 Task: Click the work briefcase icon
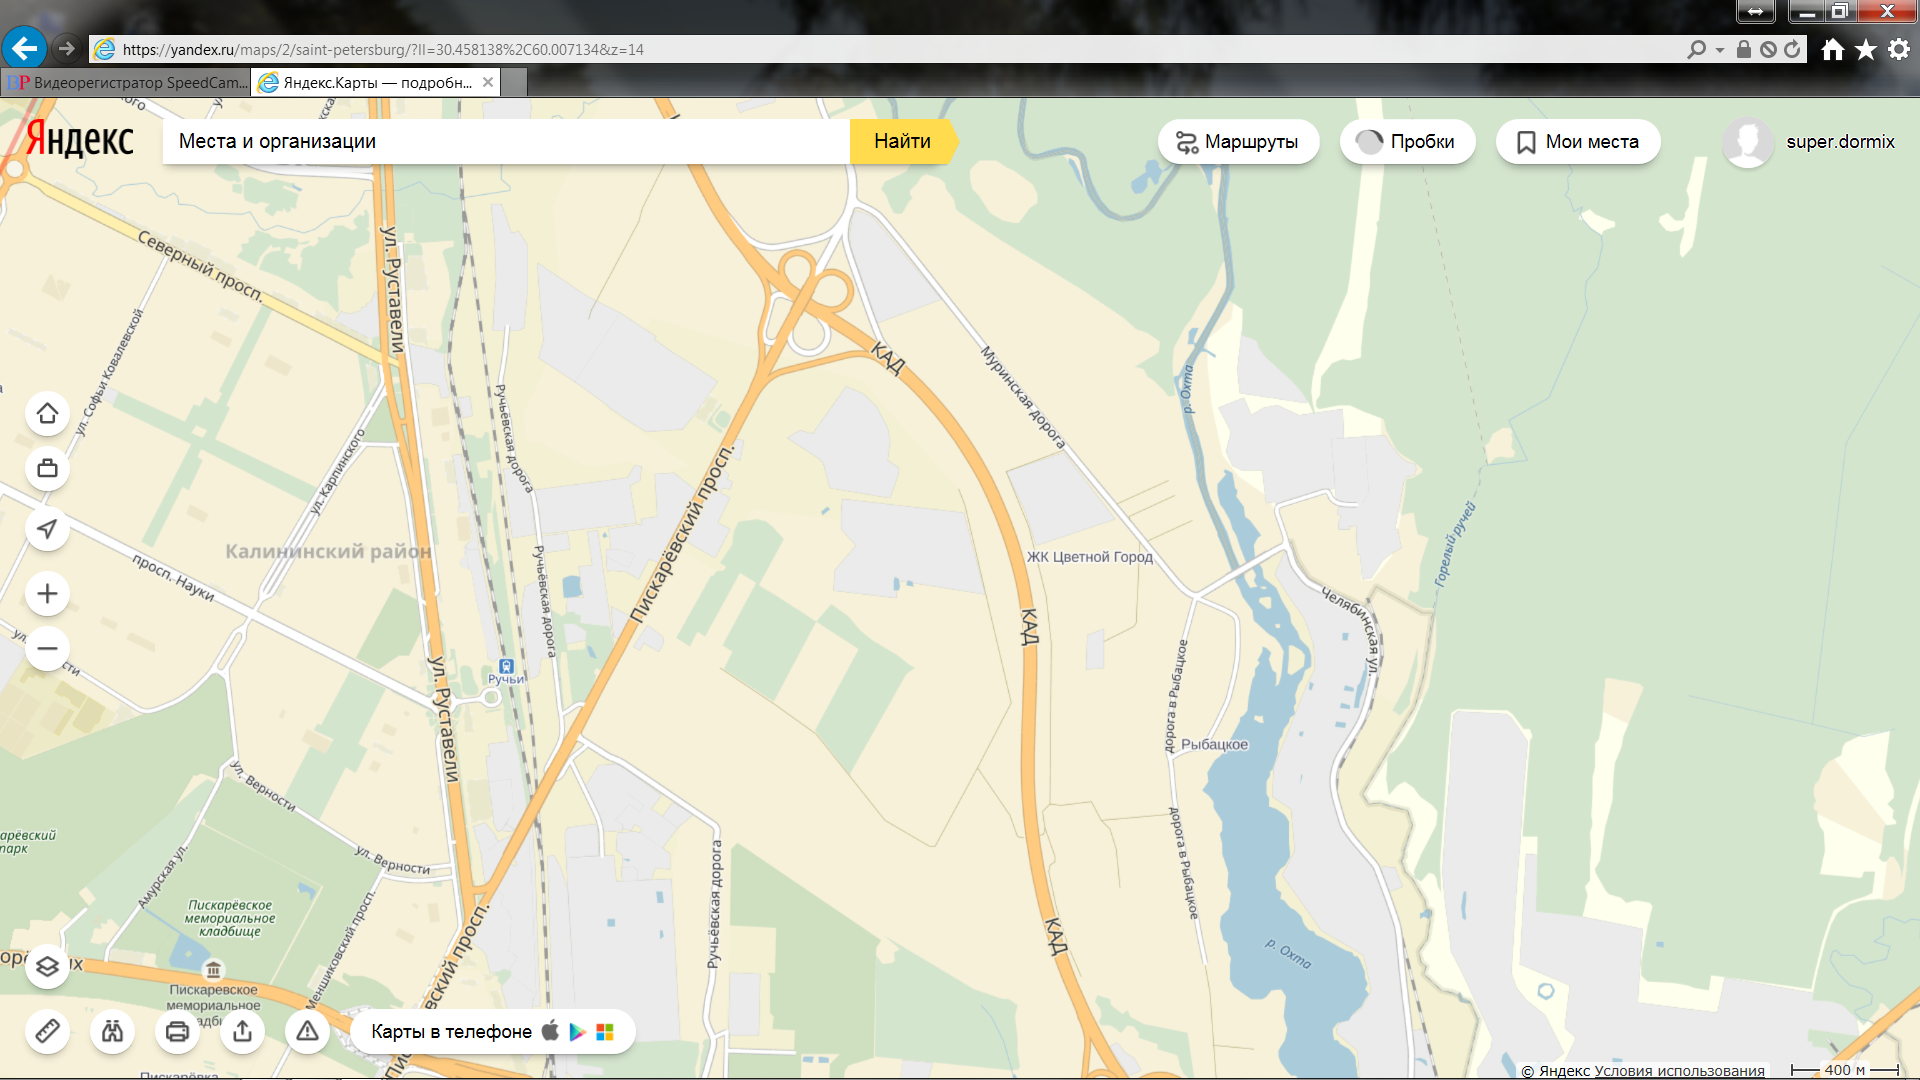(x=47, y=468)
